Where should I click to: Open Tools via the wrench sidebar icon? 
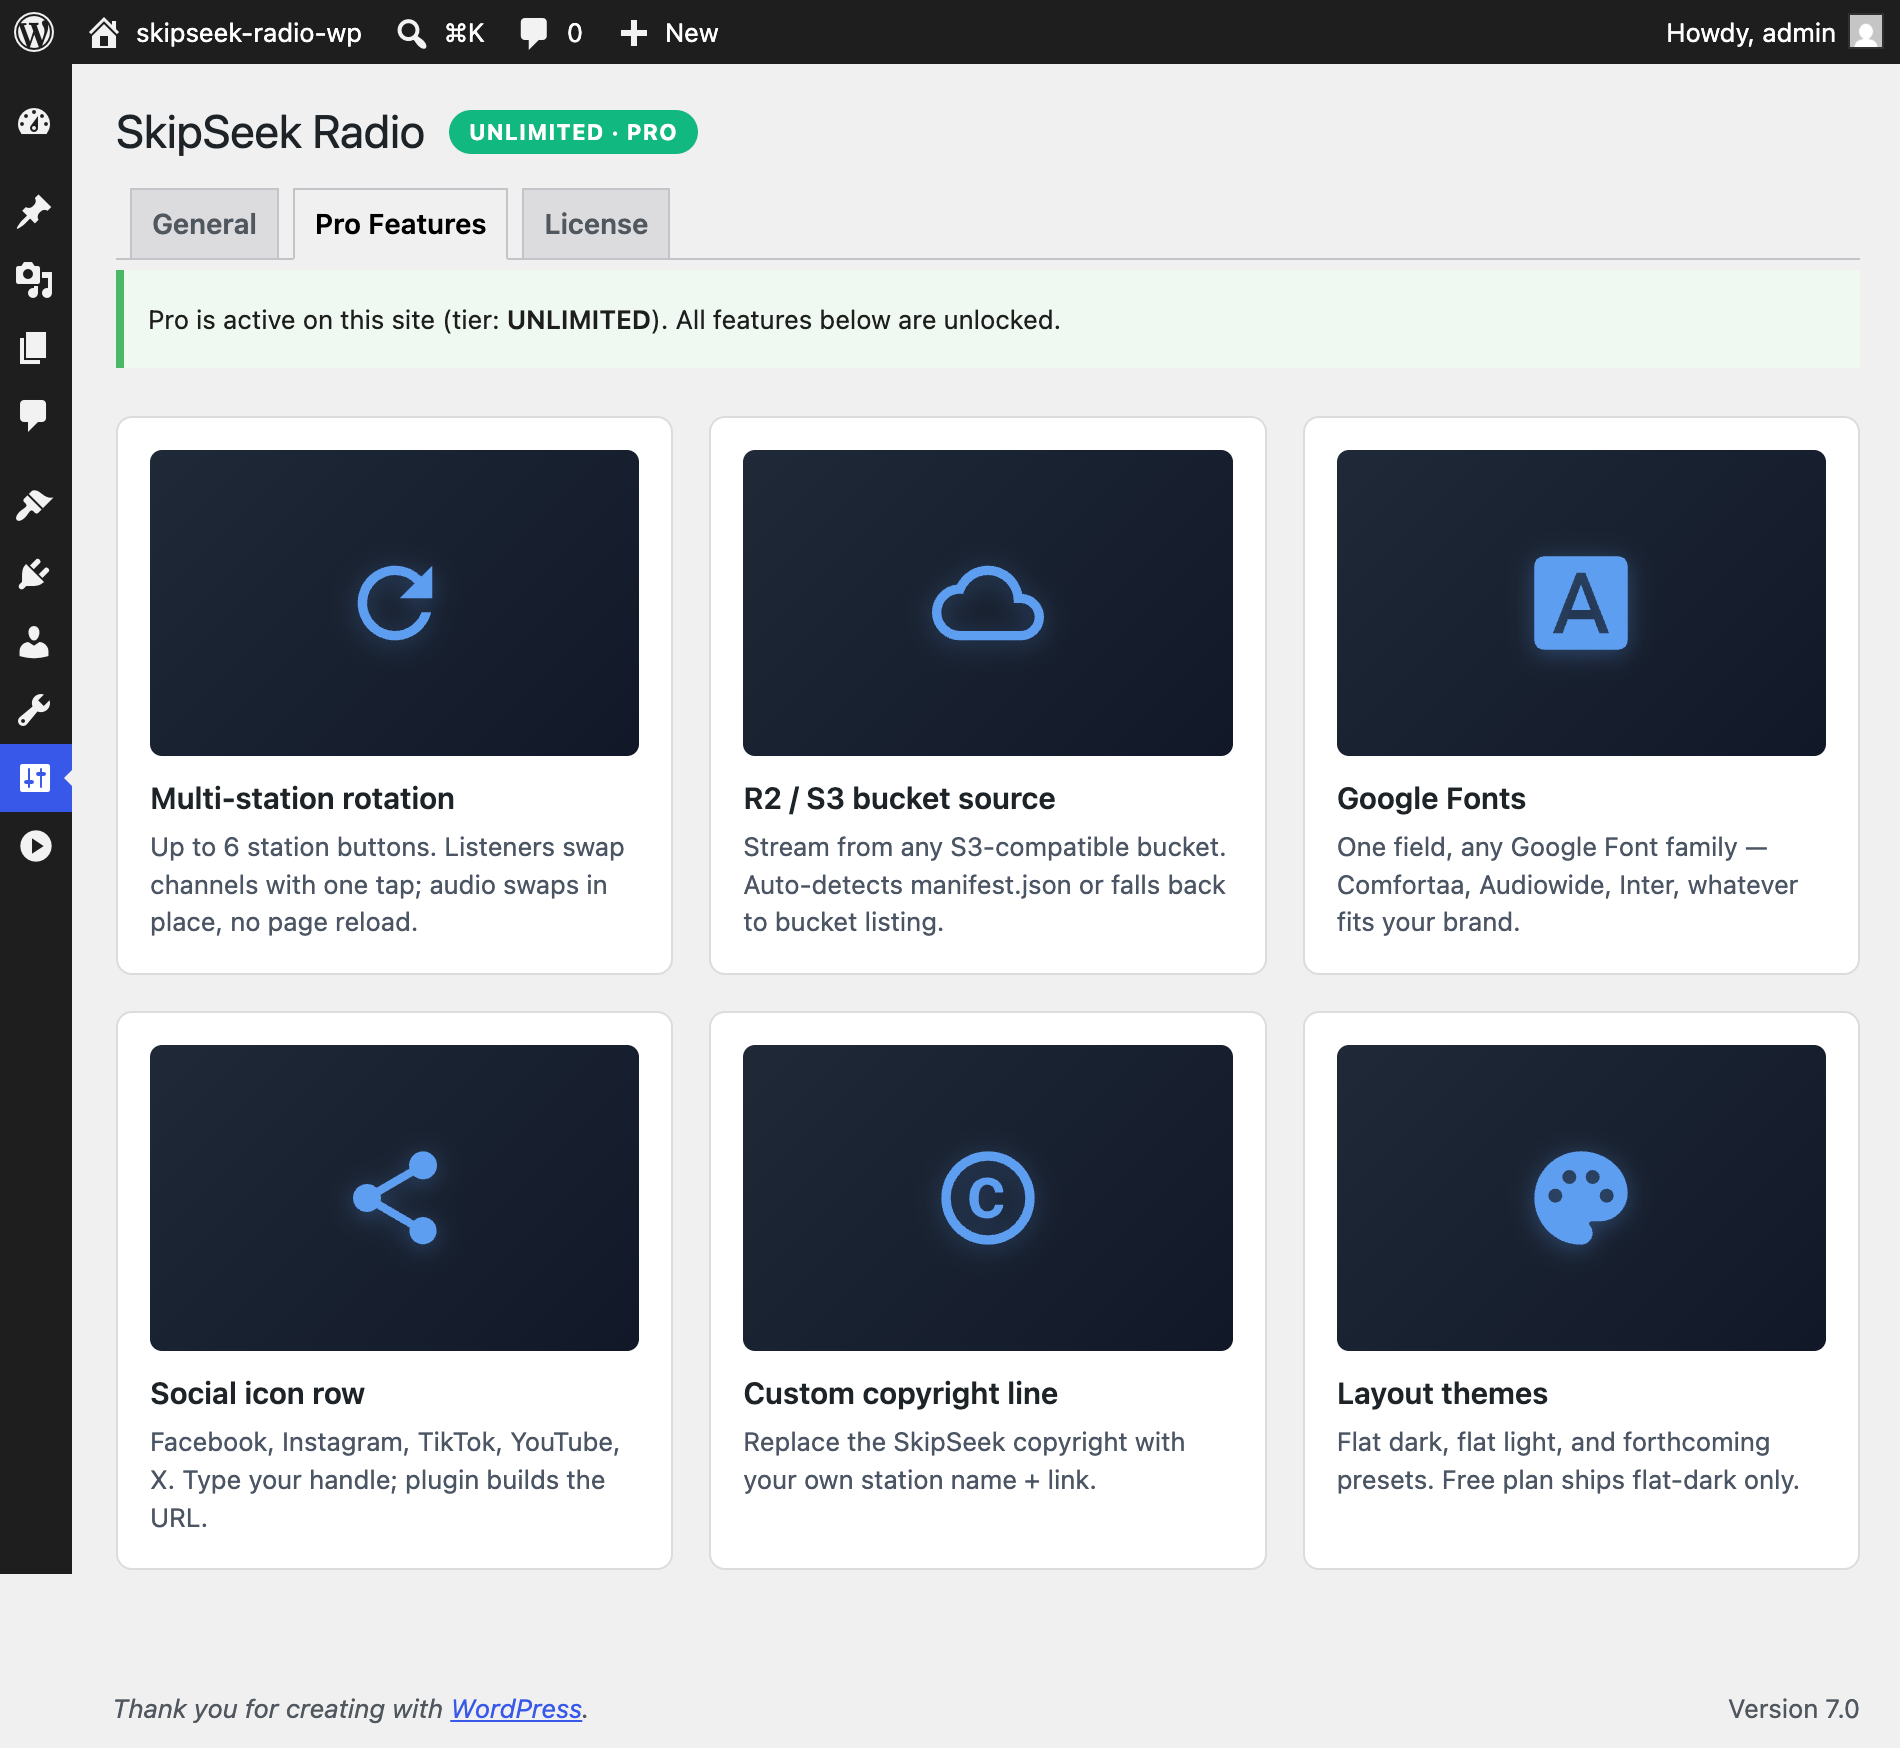coord(35,710)
